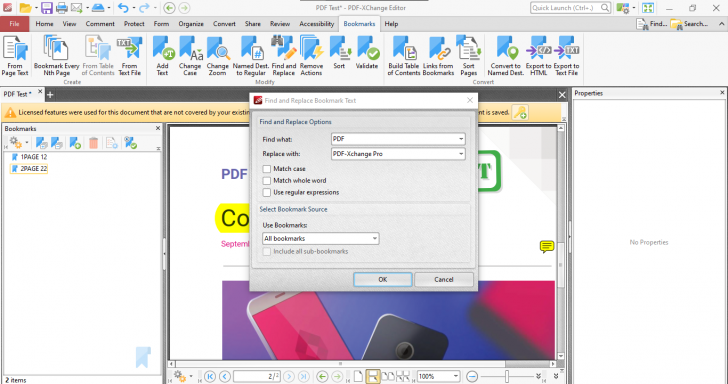This screenshot has height=384, width=728.
Task: Select Convert to Named Dest. tool
Action: coord(506,56)
